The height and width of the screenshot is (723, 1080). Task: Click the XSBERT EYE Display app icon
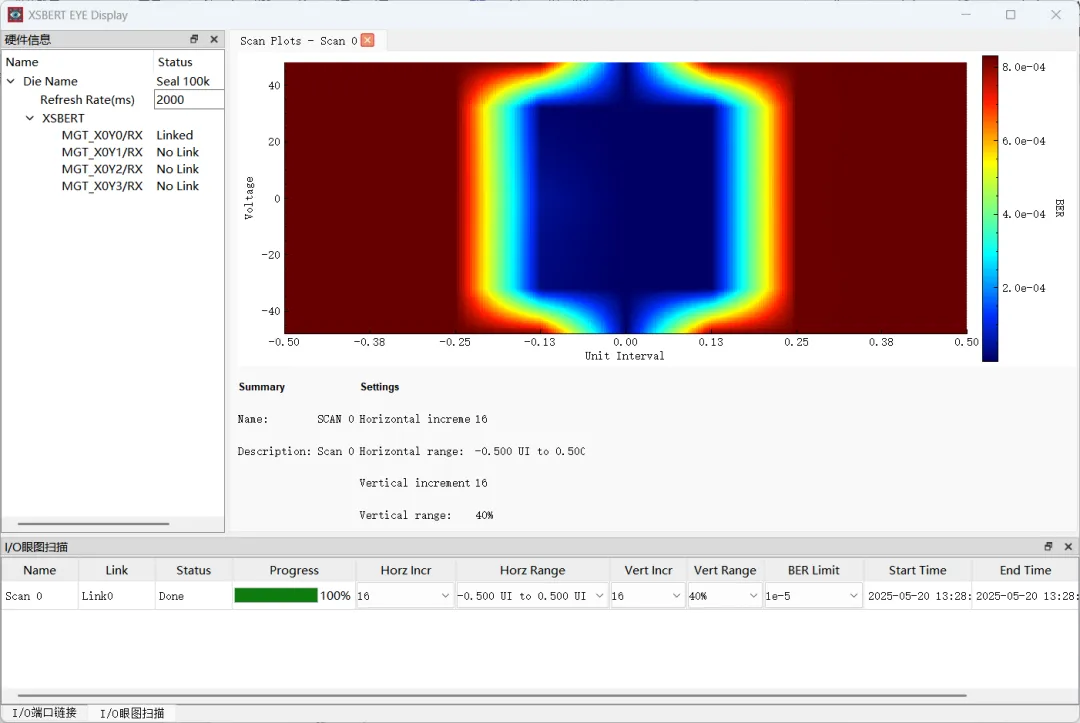[x=15, y=14]
